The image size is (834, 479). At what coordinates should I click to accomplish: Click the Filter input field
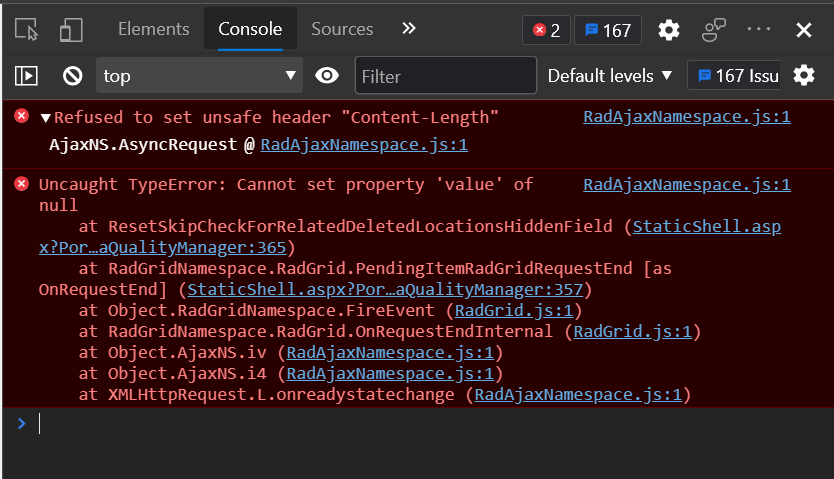pyautogui.click(x=442, y=75)
